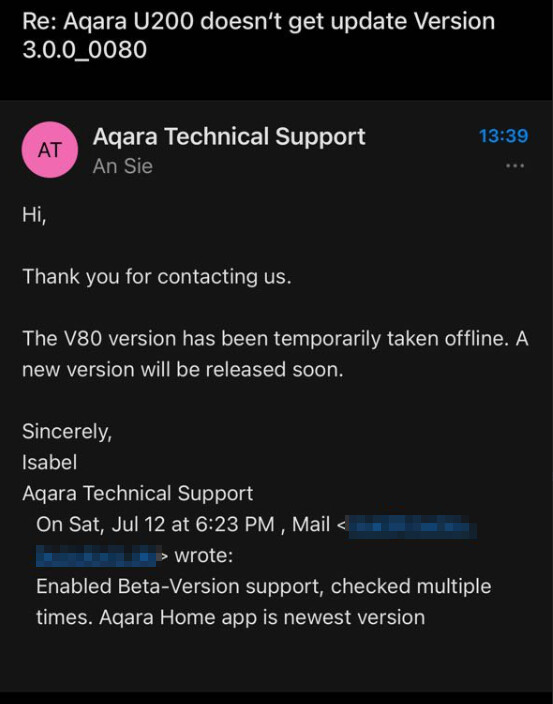The image size is (553, 704).
Task: Tap the 'Thank you for contacting us' line
Action: tap(157, 276)
